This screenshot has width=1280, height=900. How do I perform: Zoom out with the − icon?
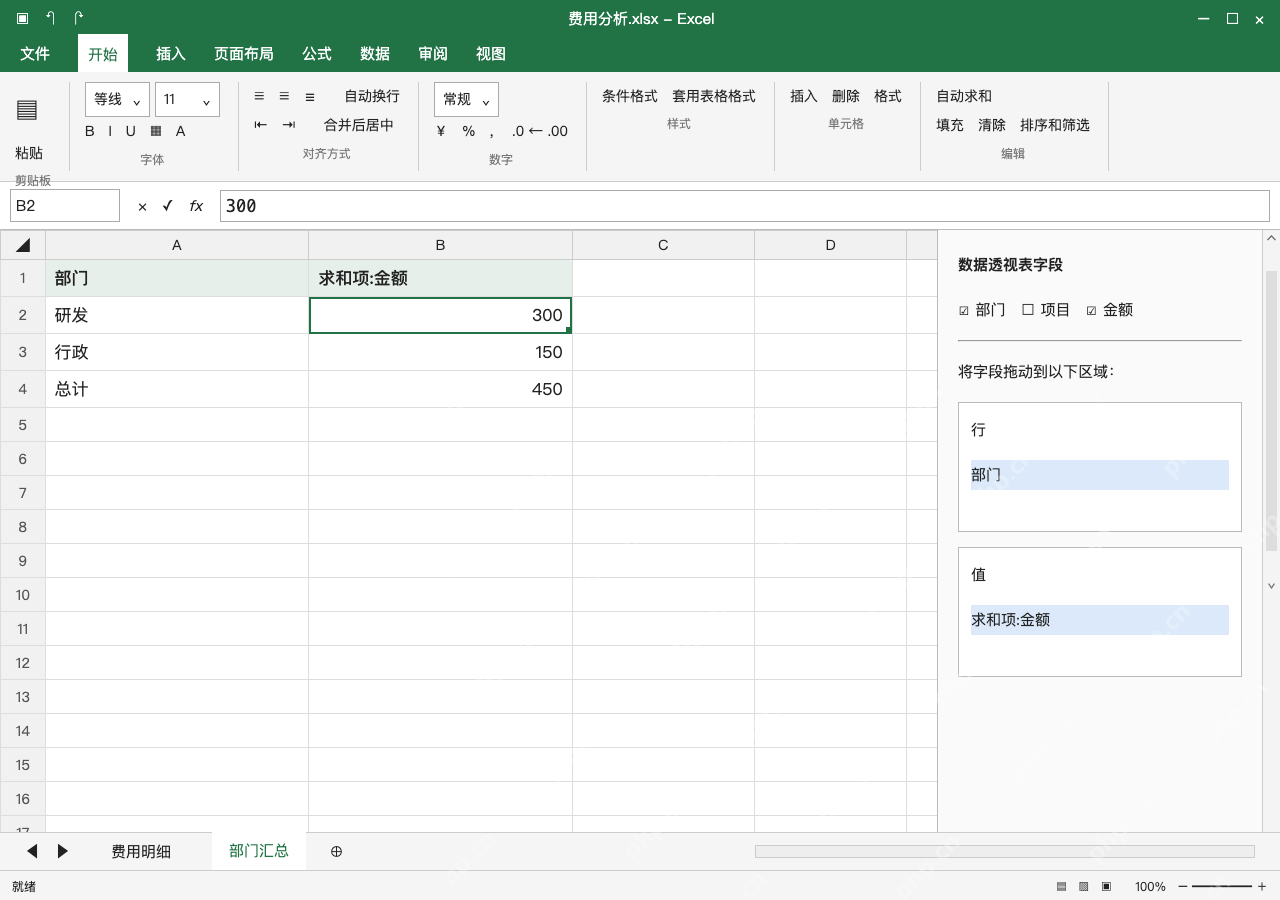point(1183,886)
